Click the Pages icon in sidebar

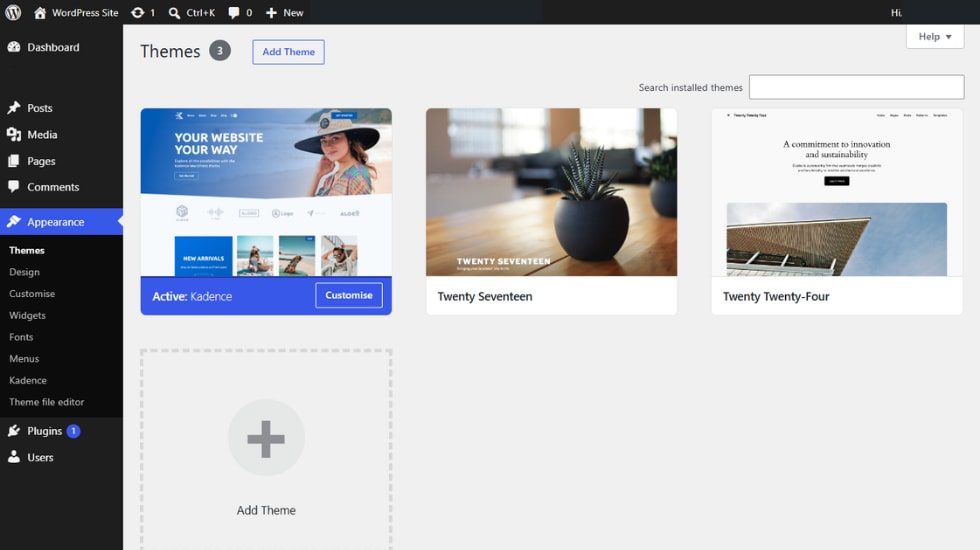(14, 161)
